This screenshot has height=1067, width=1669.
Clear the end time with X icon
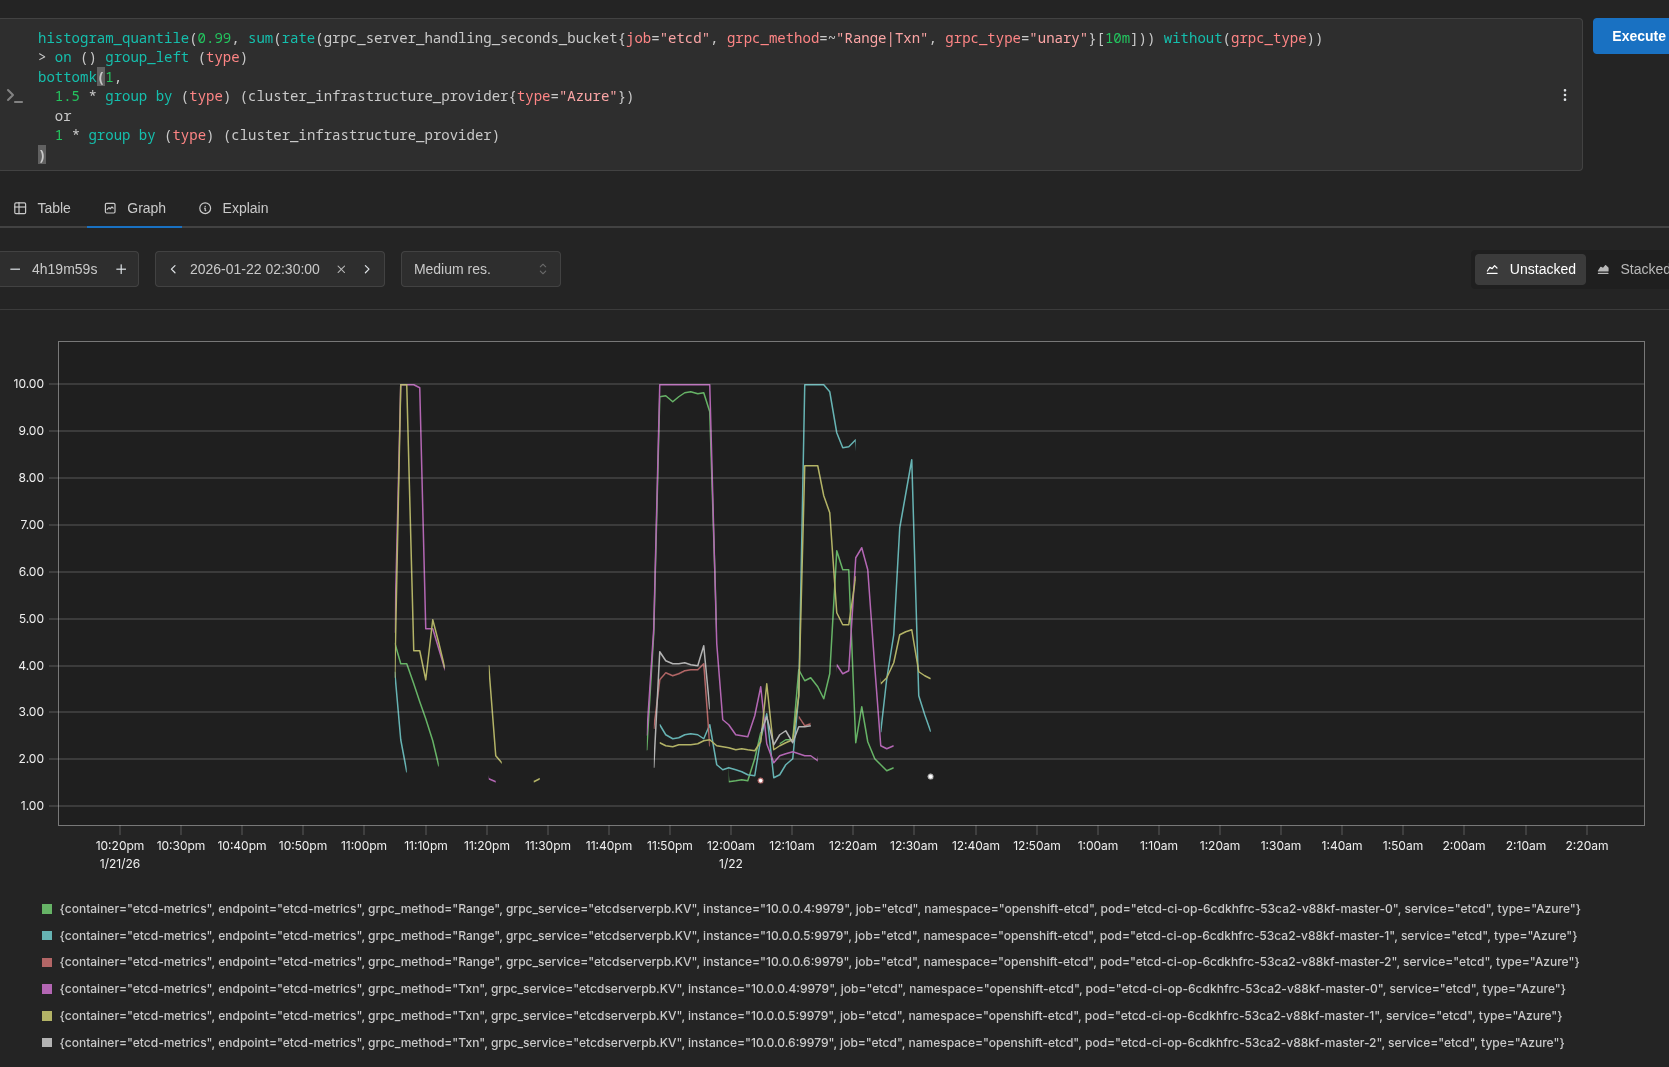click(x=341, y=269)
